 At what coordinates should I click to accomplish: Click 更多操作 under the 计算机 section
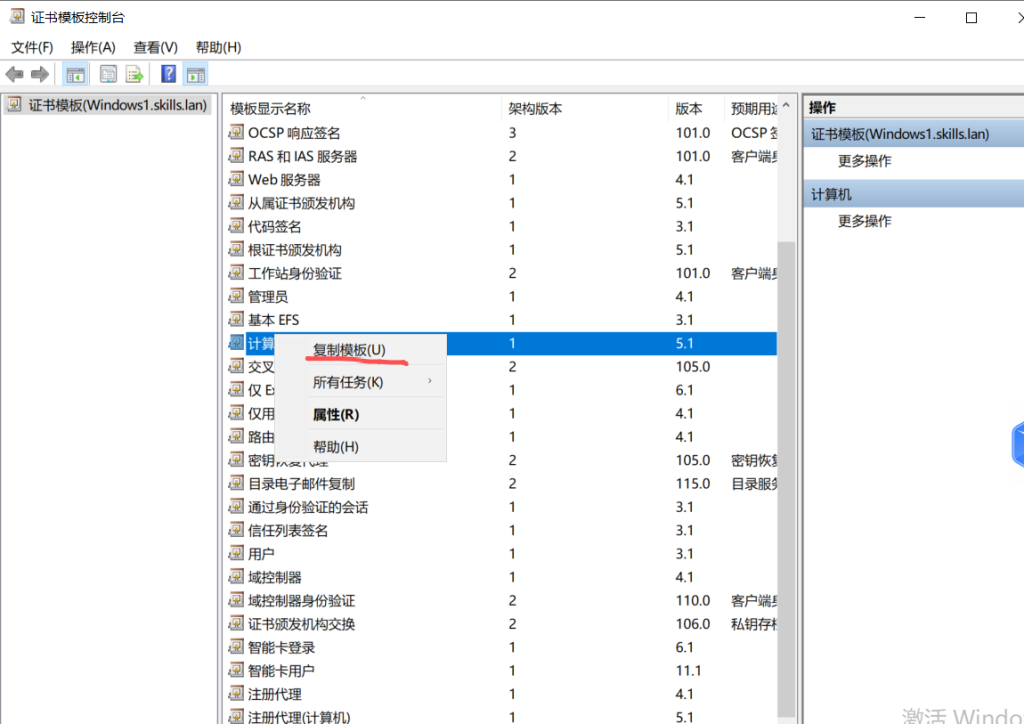pyautogui.click(x=864, y=221)
